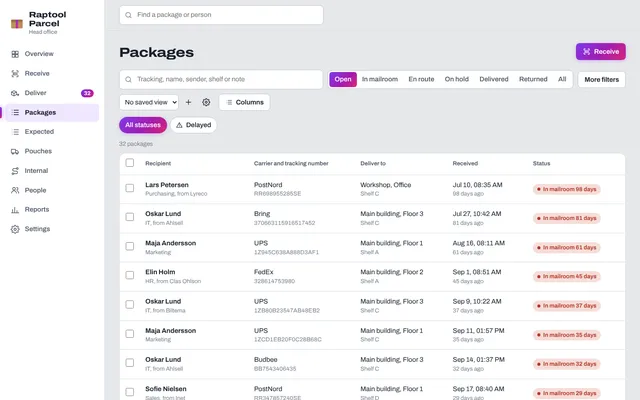Click the Deliver icon in sidebar
This screenshot has height=400, width=640.
point(15,93)
